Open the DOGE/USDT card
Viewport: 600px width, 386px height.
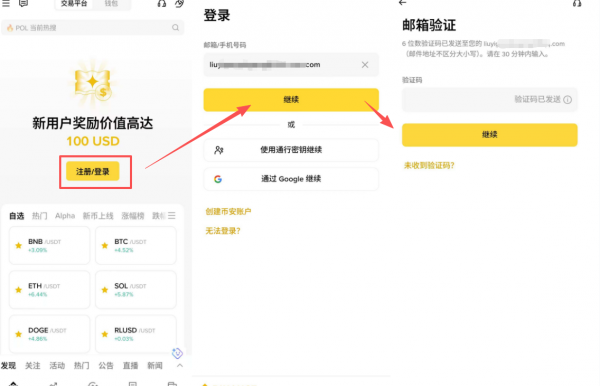click(x=49, y=334)
